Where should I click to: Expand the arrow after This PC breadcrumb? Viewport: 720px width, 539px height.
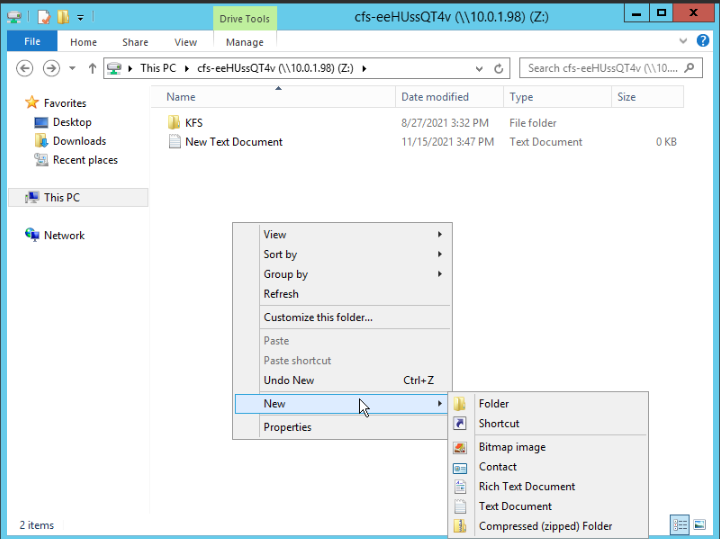click(186, 68)
